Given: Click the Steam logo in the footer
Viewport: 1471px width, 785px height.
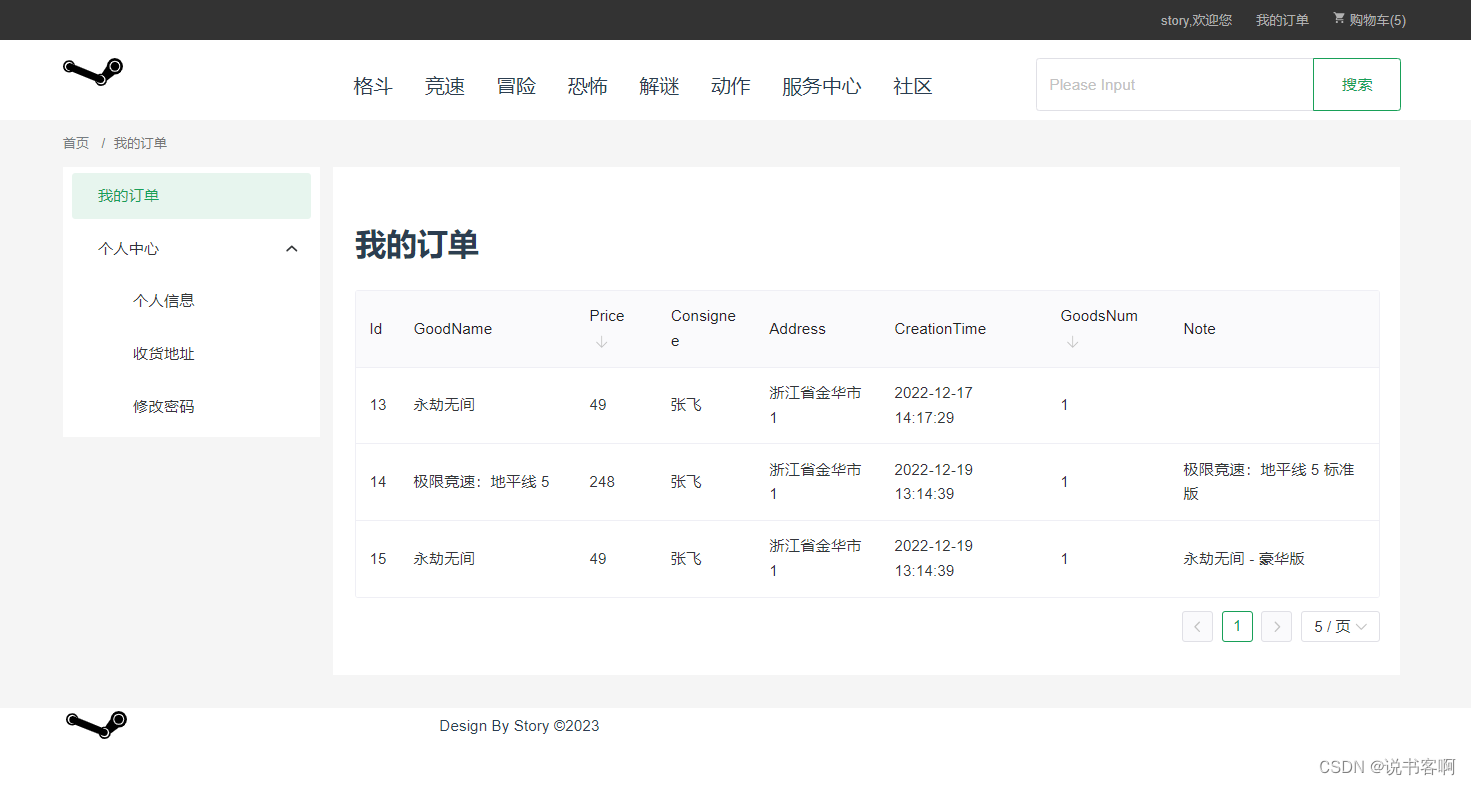Looking at the screenshot, I should [x=96, y=725].
